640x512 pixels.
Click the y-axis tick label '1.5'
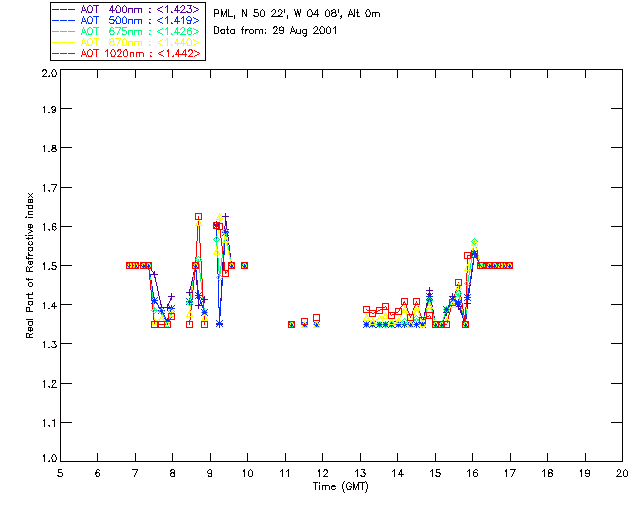[x=49, y=266]
